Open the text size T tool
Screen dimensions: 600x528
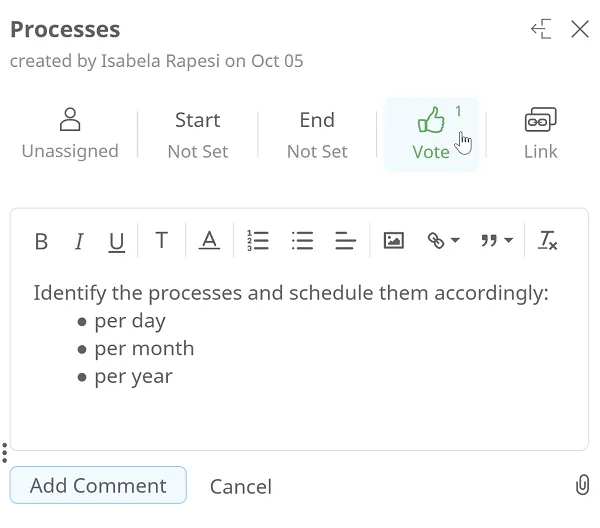(x=161, y=241)
